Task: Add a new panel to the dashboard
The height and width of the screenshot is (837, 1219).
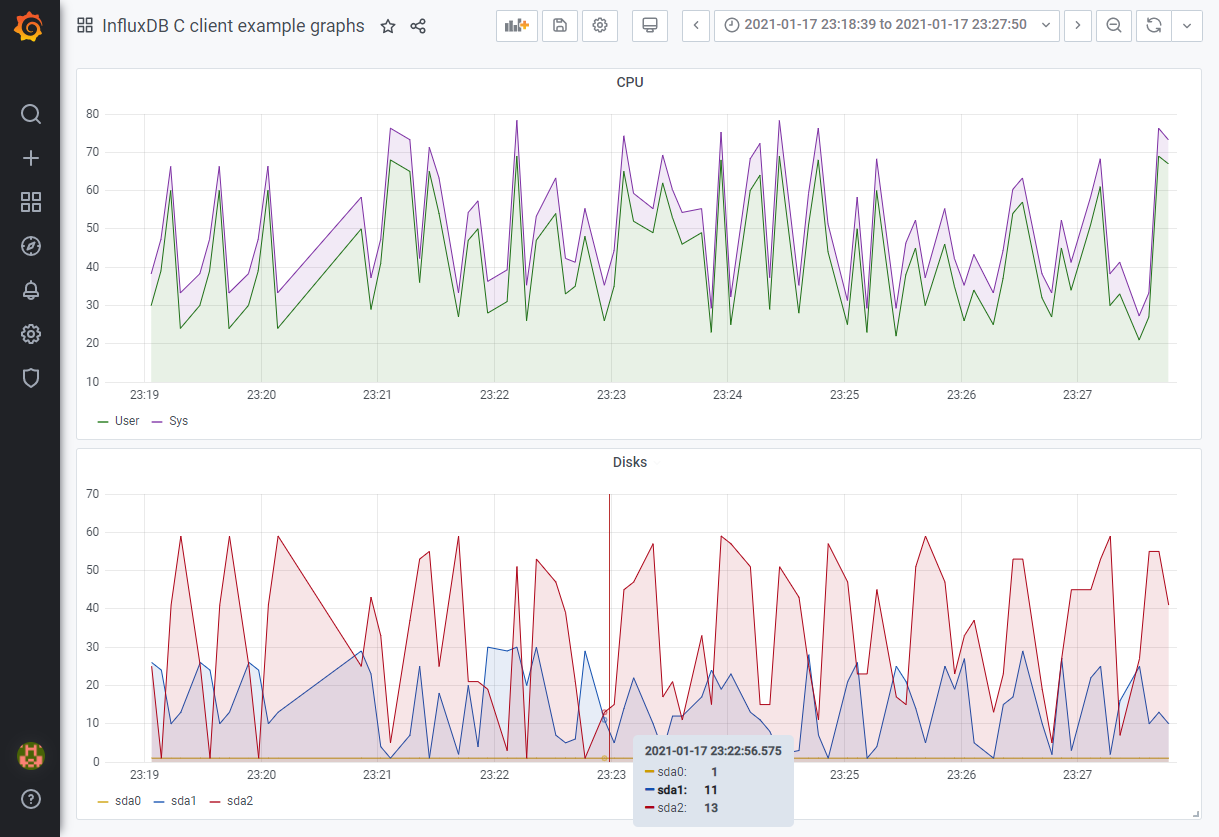Action: 516,25
